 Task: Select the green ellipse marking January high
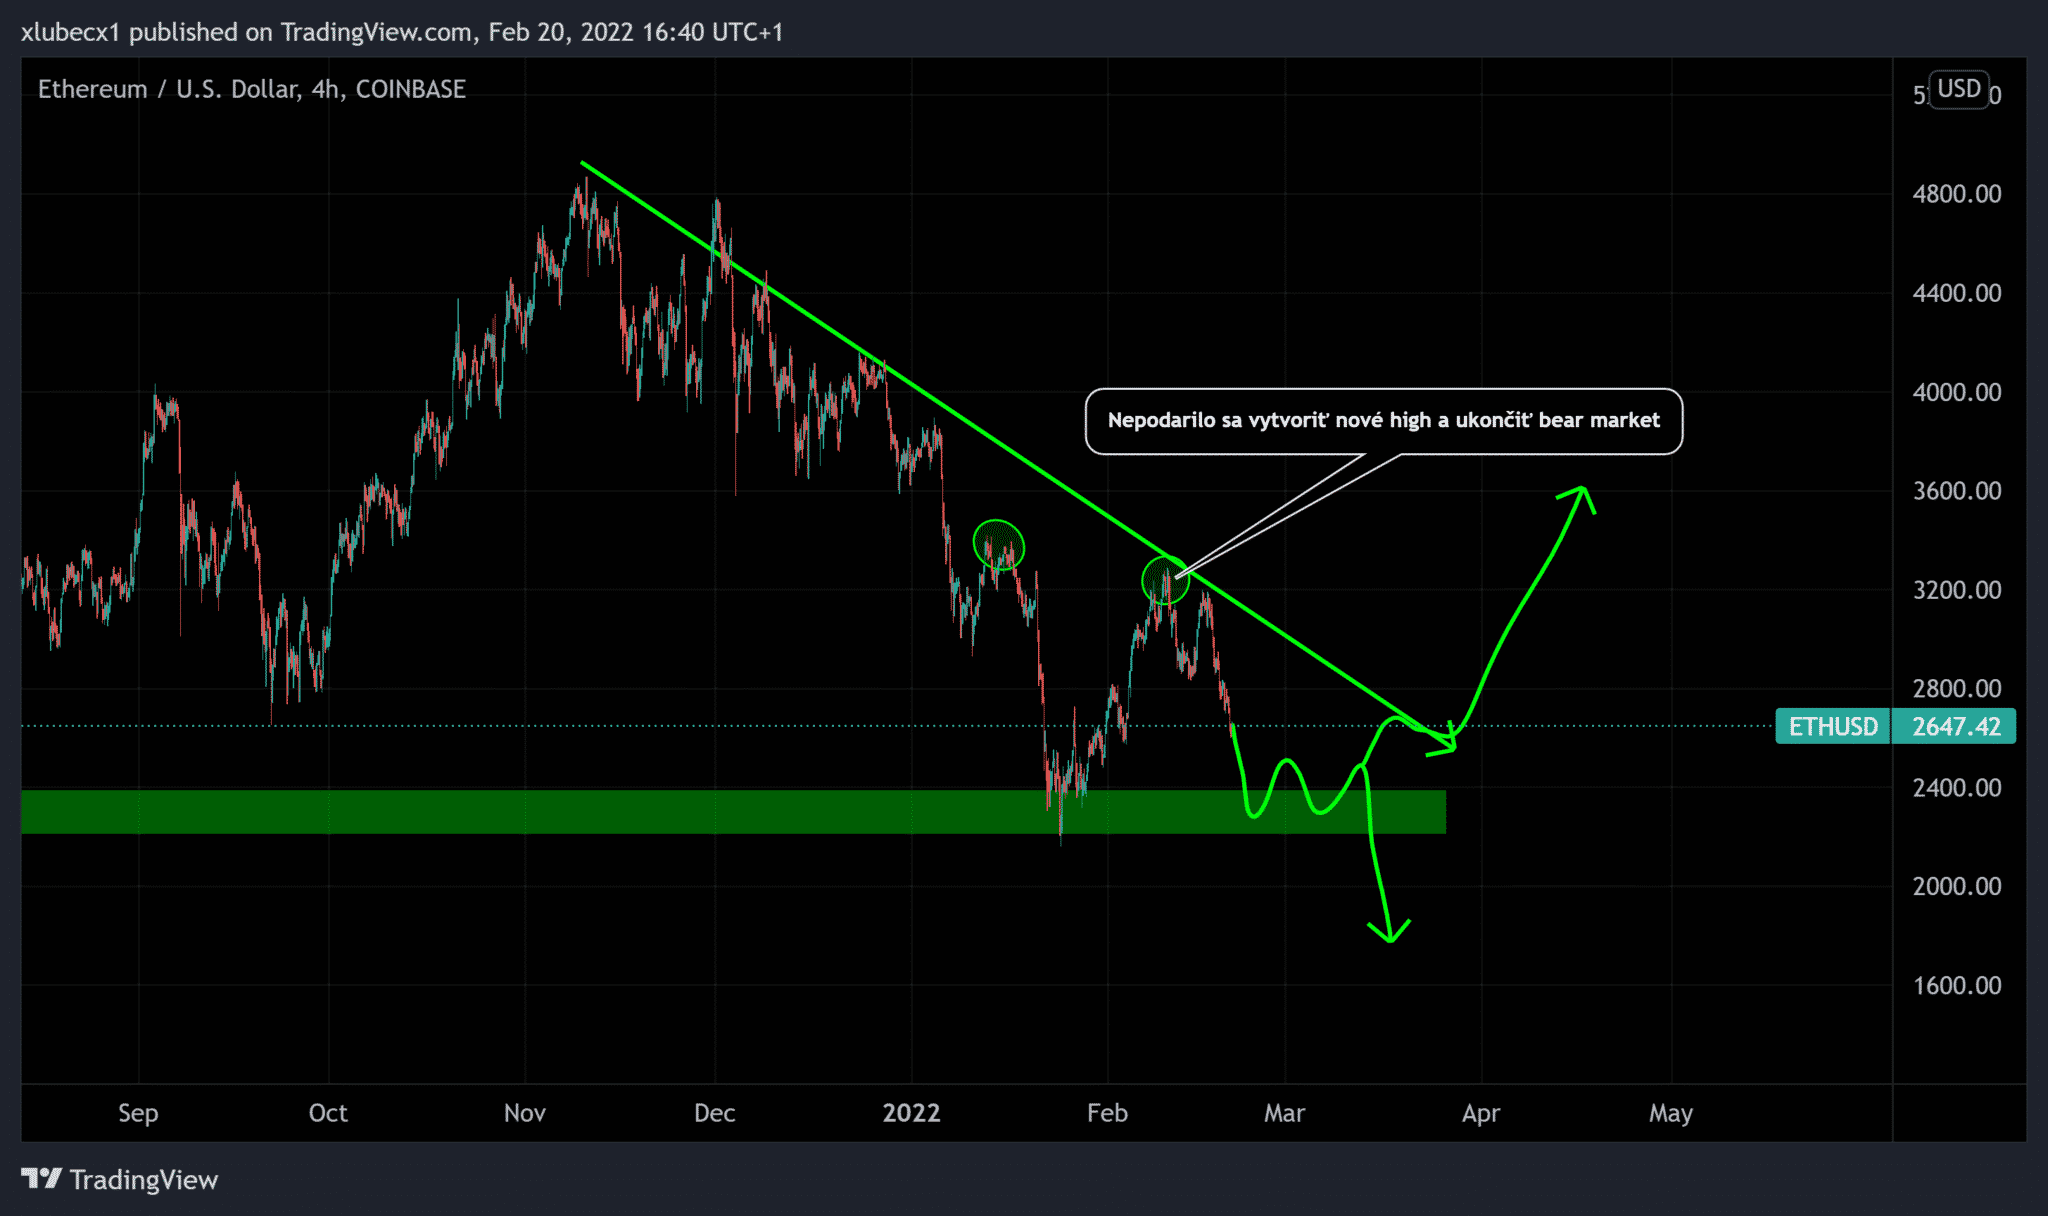click(998, 545)
